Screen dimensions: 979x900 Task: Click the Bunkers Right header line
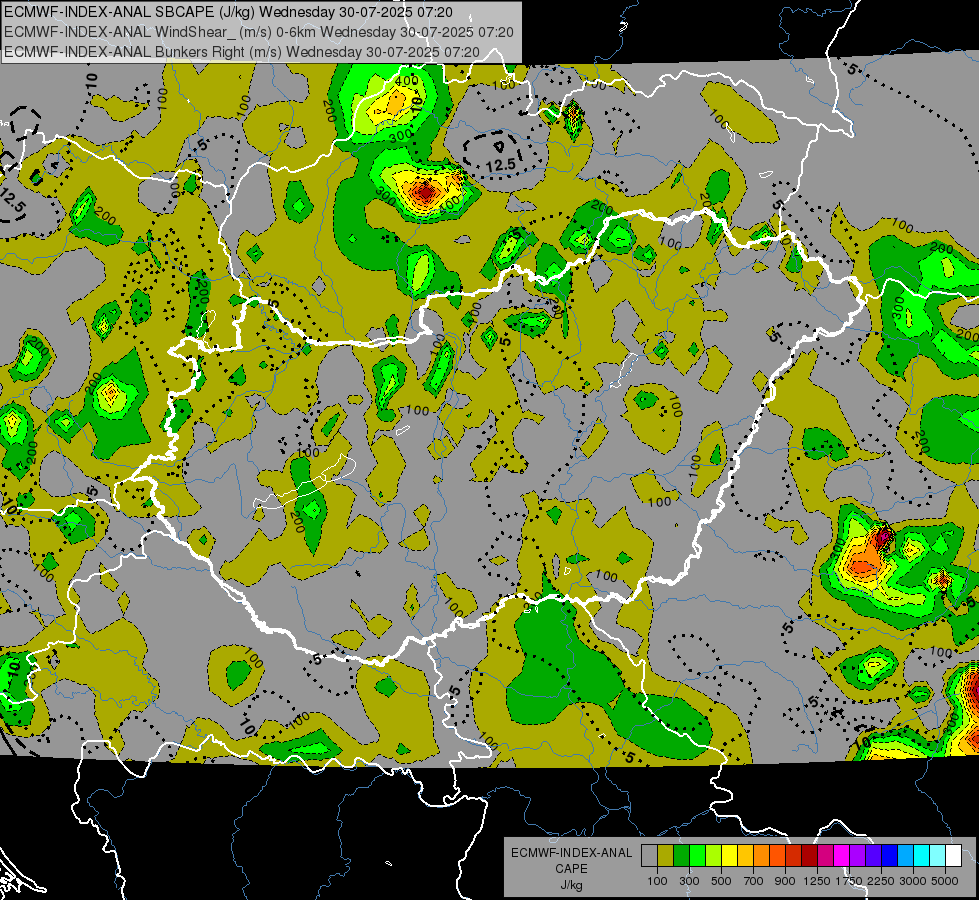242,52
